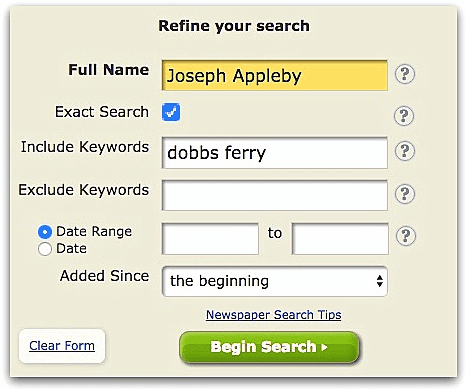This screenshot has width=465, height=389.
Task: Open the Newspaper Search Tips link
Action: [x=274, y=314]
